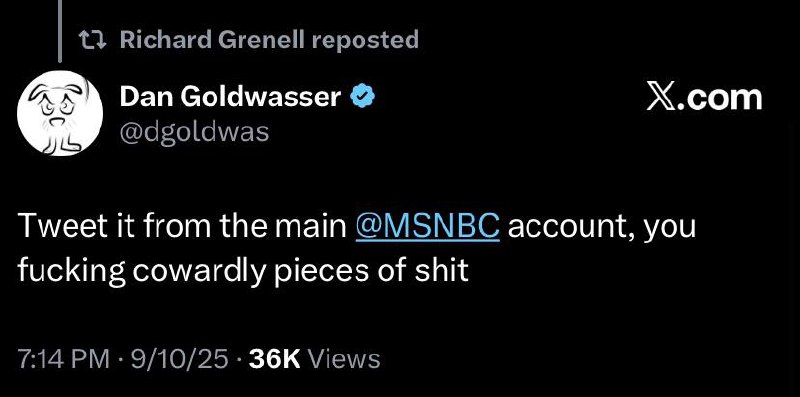800x397 pixels.
Task: Click the 9/10/25 date
Action: pos(179,359)
